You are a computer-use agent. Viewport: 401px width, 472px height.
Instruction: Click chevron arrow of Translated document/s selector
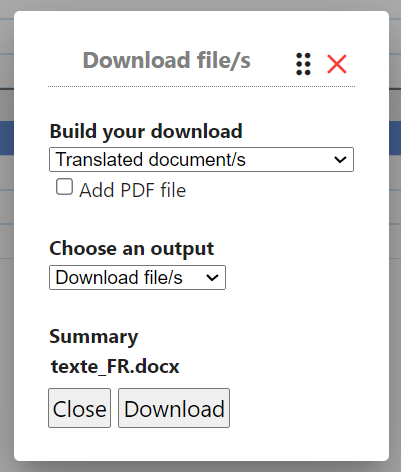(x=340, y=160)
